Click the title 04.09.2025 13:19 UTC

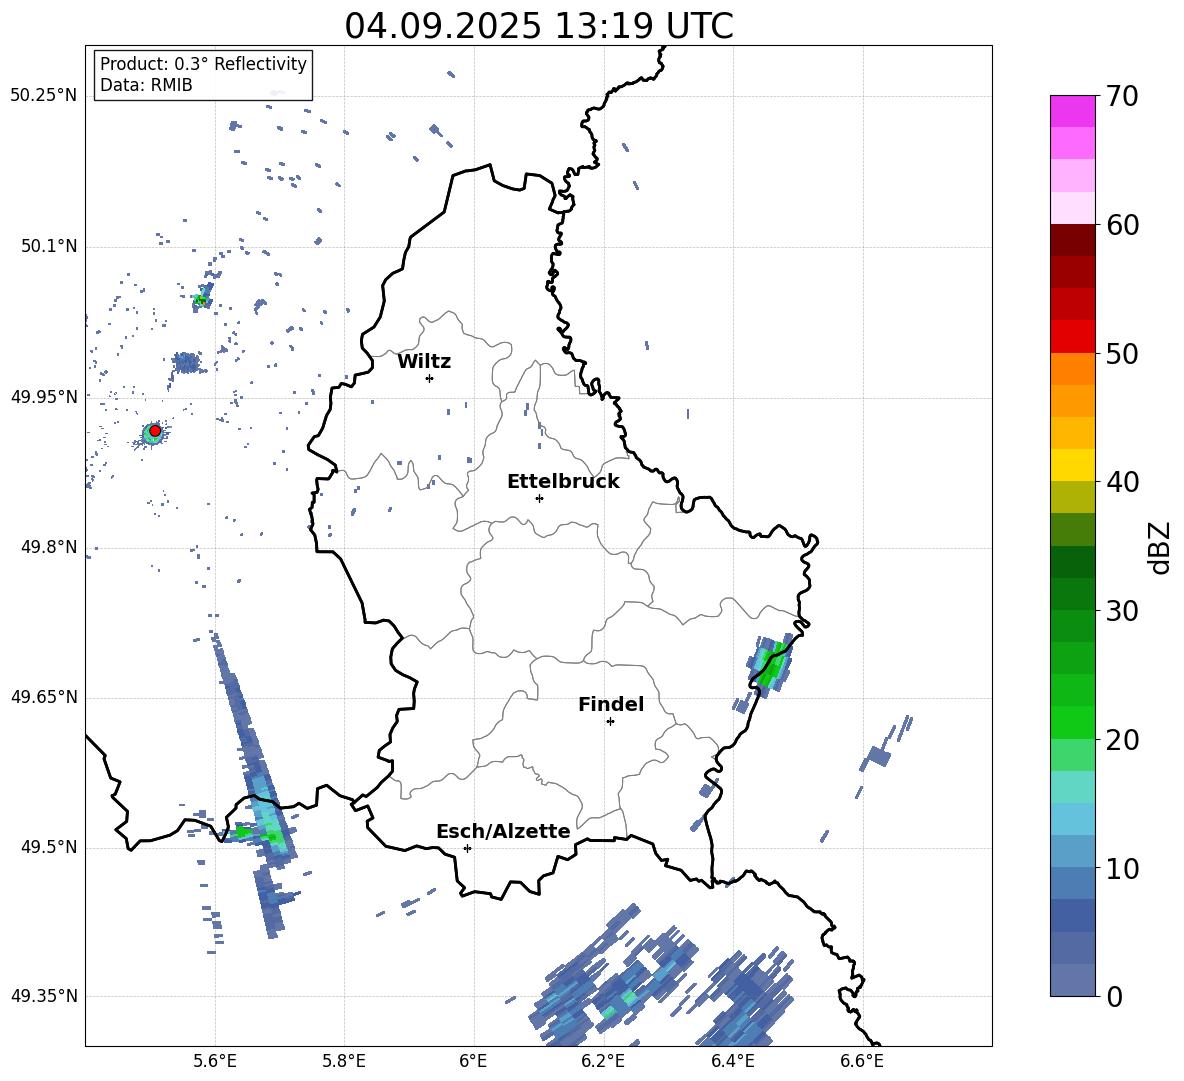pyautogui.click(x=539, y=26)
